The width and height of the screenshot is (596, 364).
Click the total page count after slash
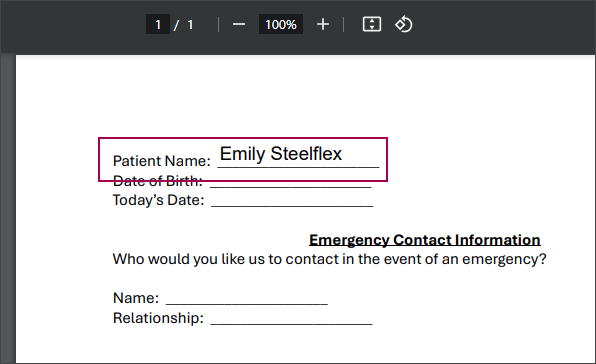click(190, 25)
